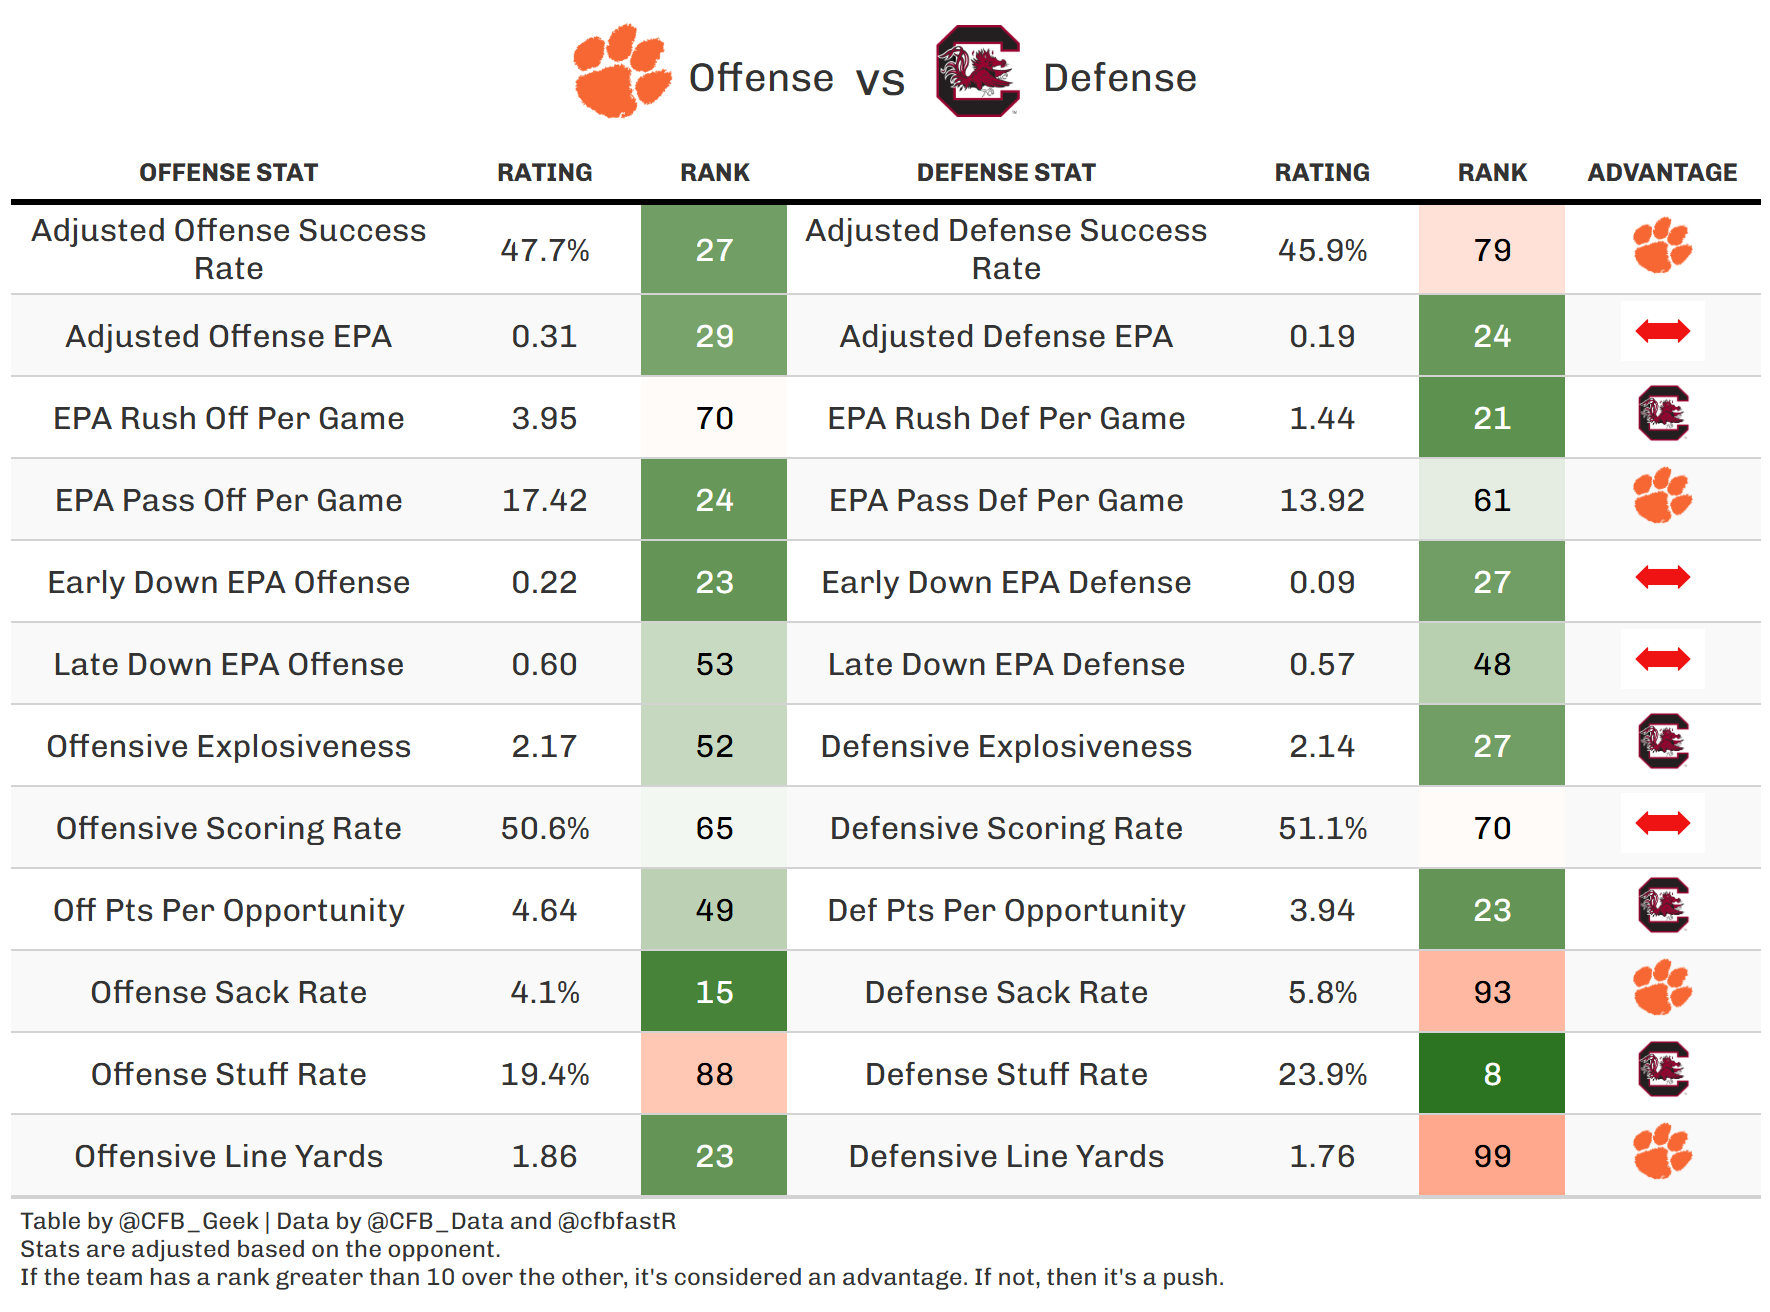The image size is (1770, 1312).
Task: Click the ADVANTAGE column header
Action: pos(1662,173)
